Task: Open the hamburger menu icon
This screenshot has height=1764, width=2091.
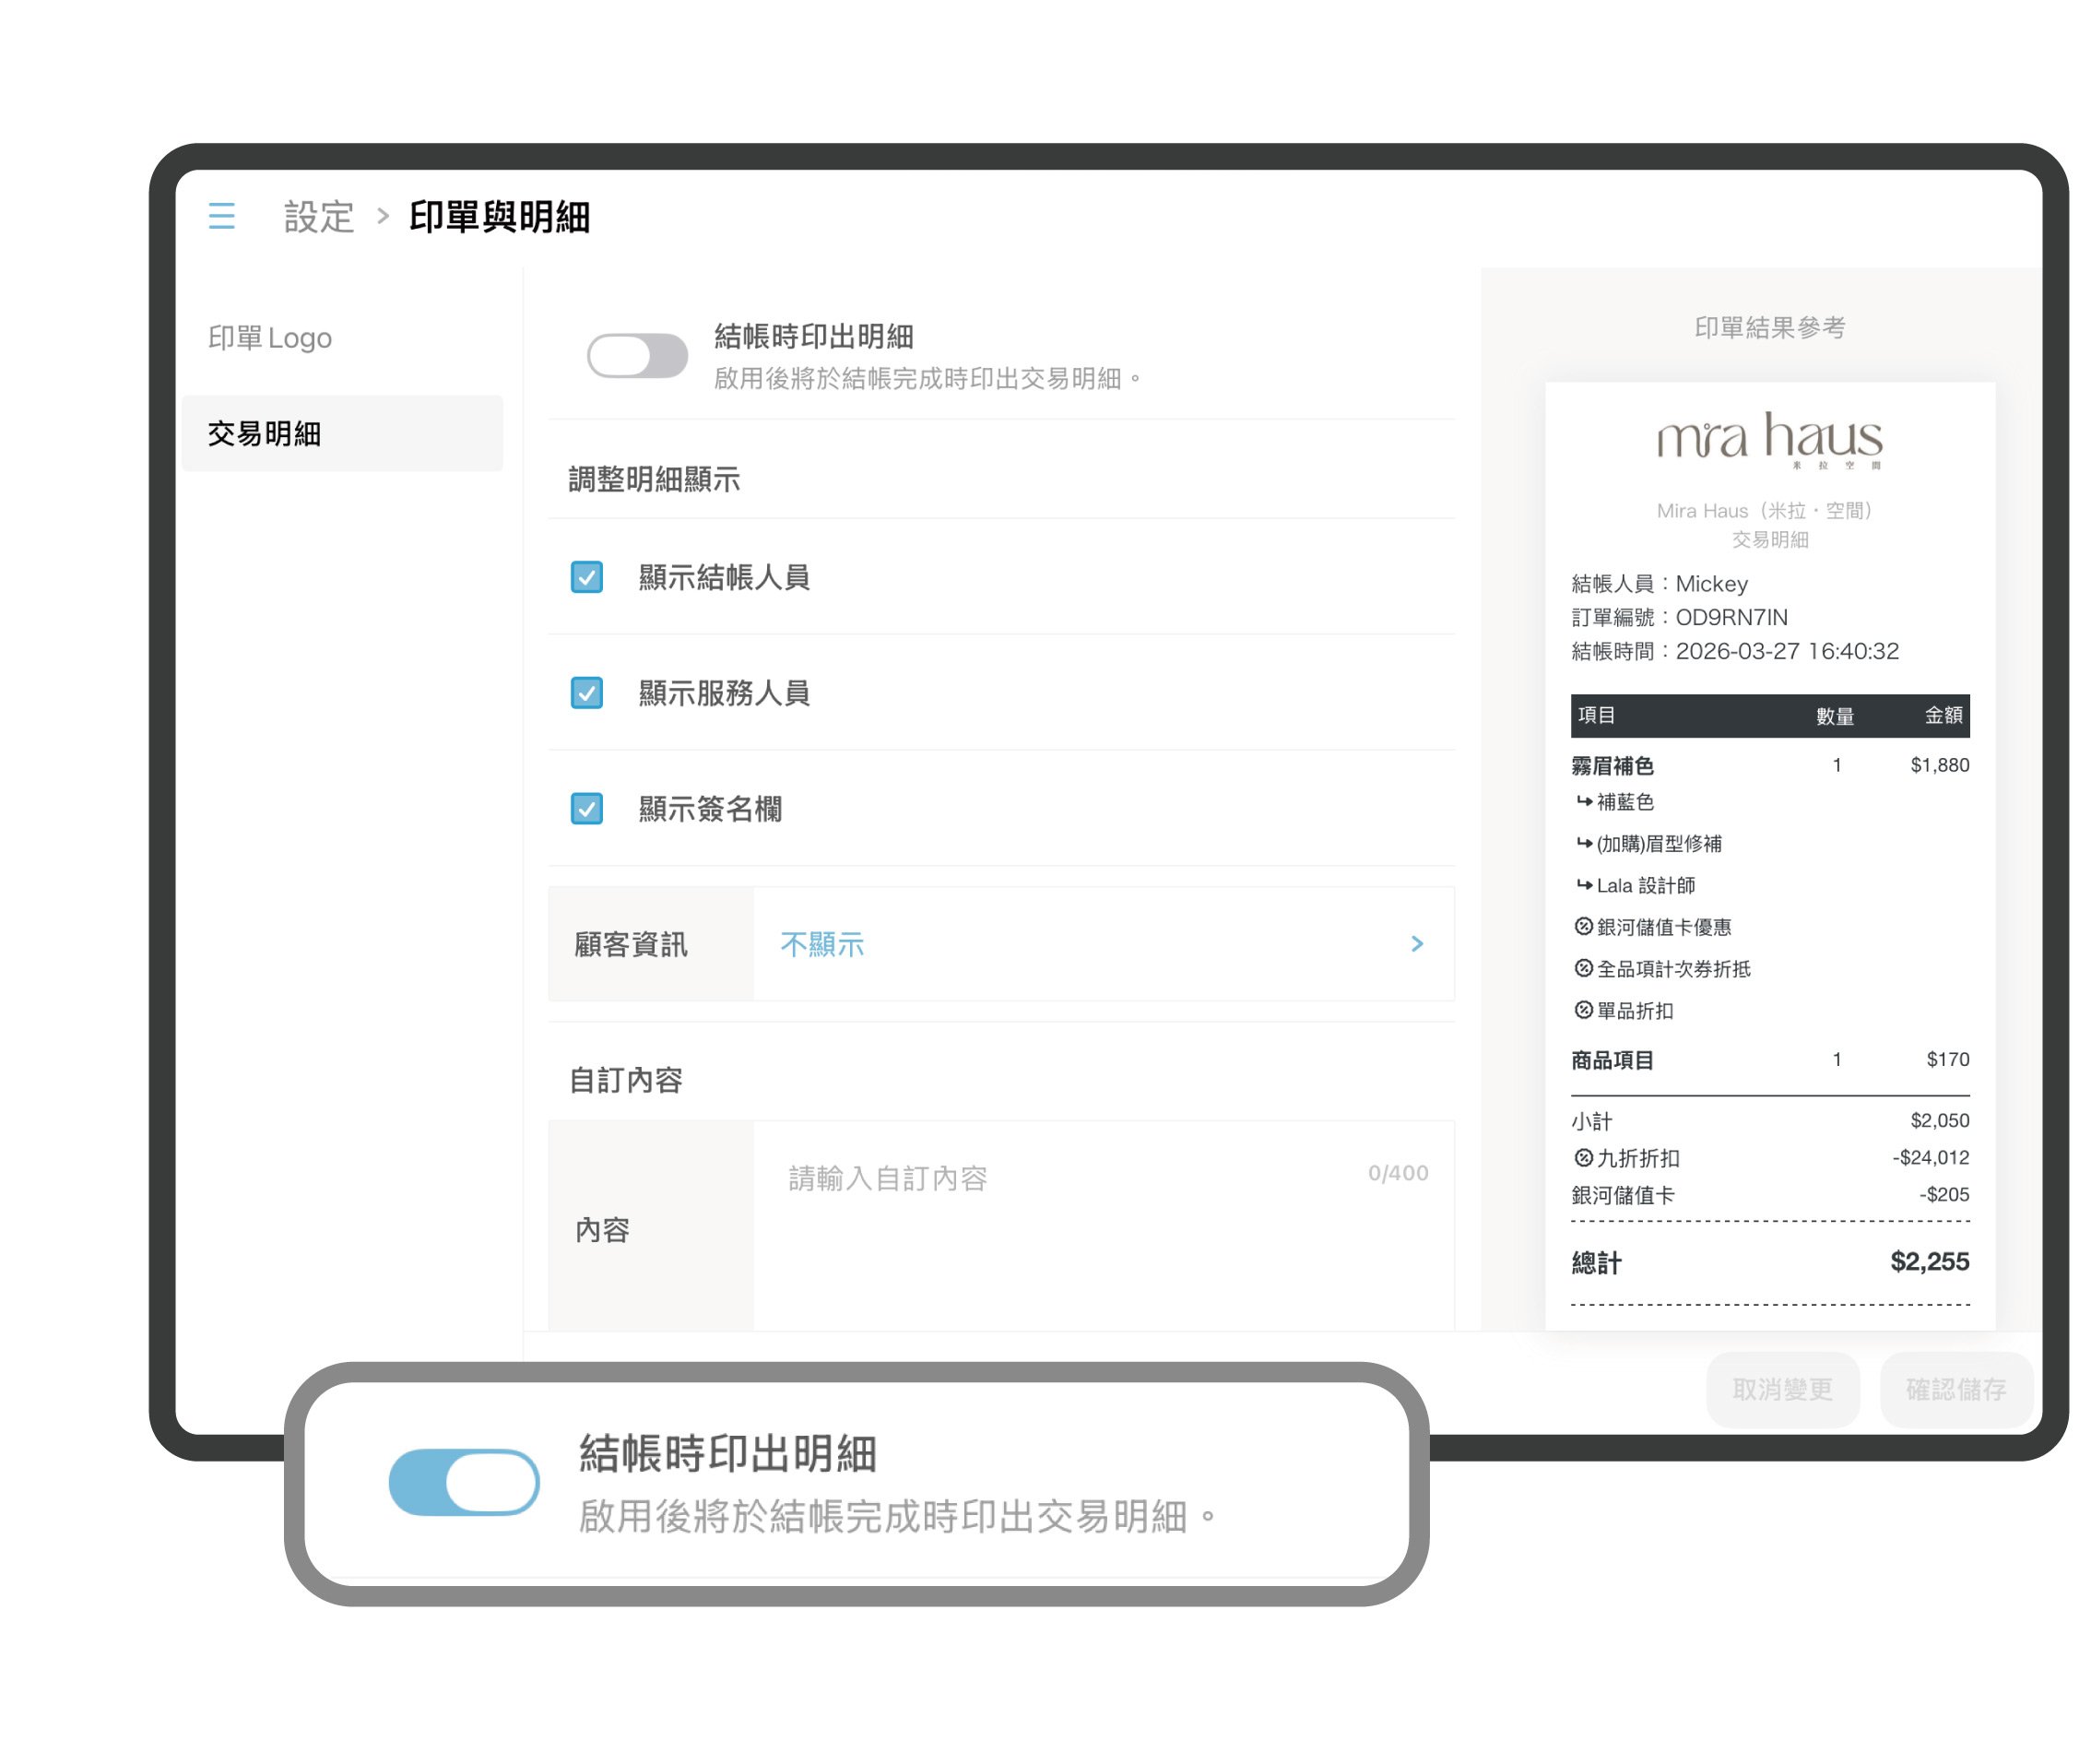Action: pyautogui.click(x=221, y=216)
